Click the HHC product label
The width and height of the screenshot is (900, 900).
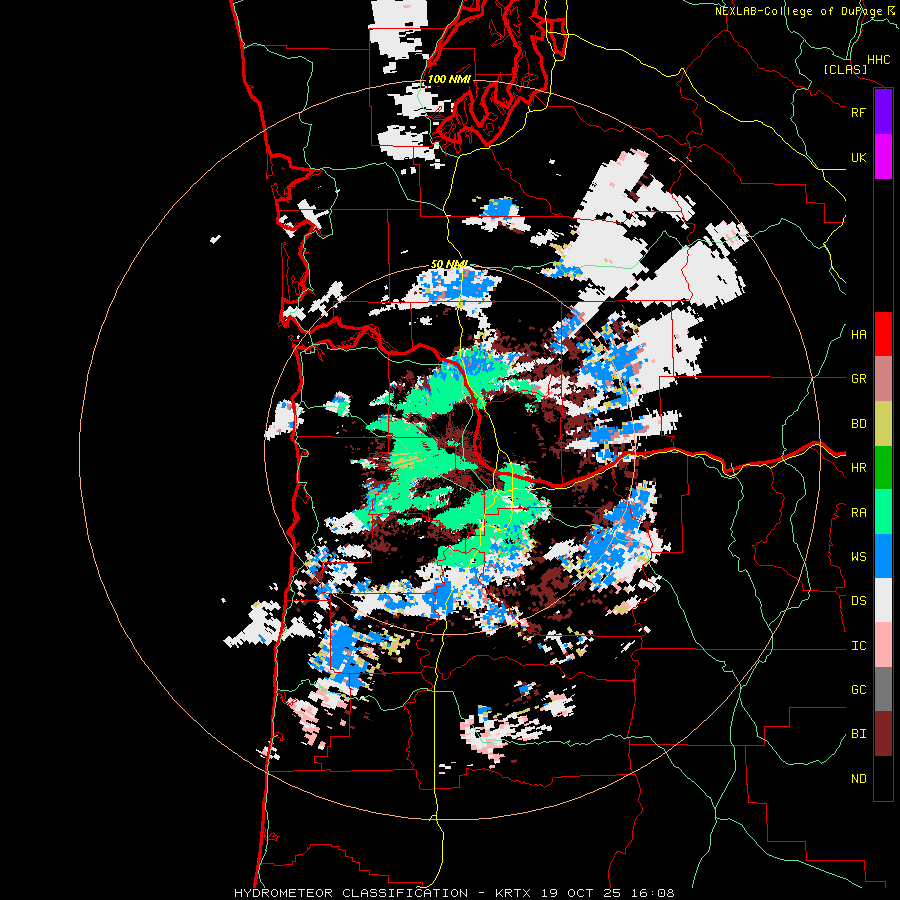878,60
